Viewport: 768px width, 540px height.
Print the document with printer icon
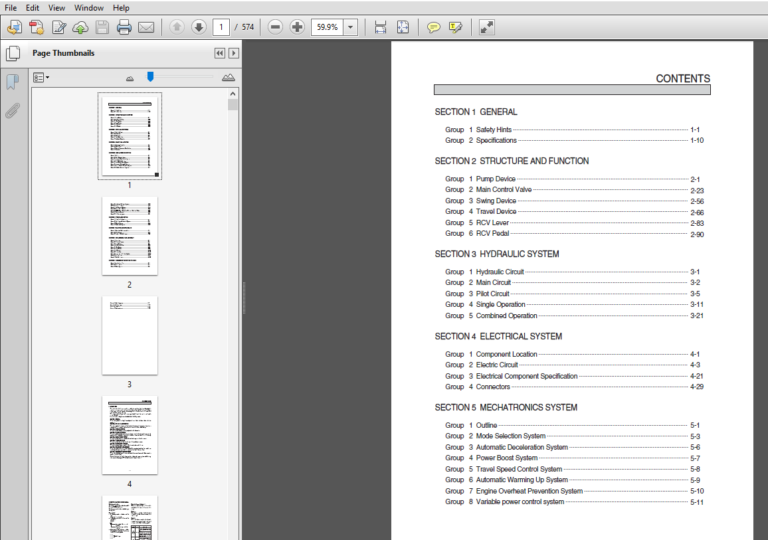(x=124, y=27)
